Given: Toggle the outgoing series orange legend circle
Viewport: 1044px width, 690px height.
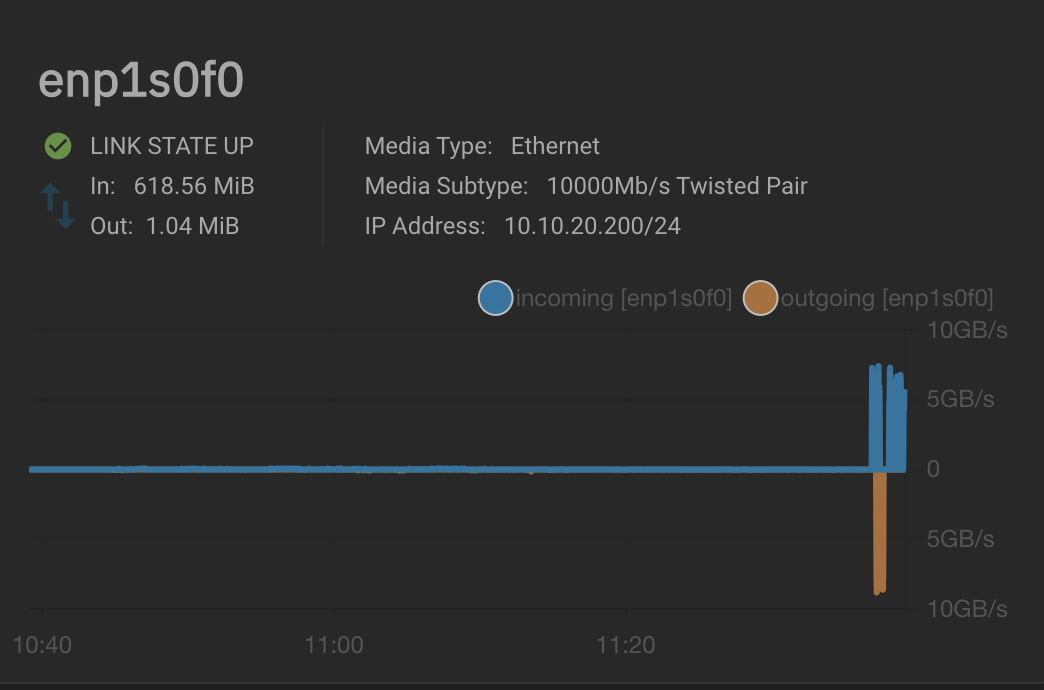Looking at the screenshot, I should (x=760, y=298).
